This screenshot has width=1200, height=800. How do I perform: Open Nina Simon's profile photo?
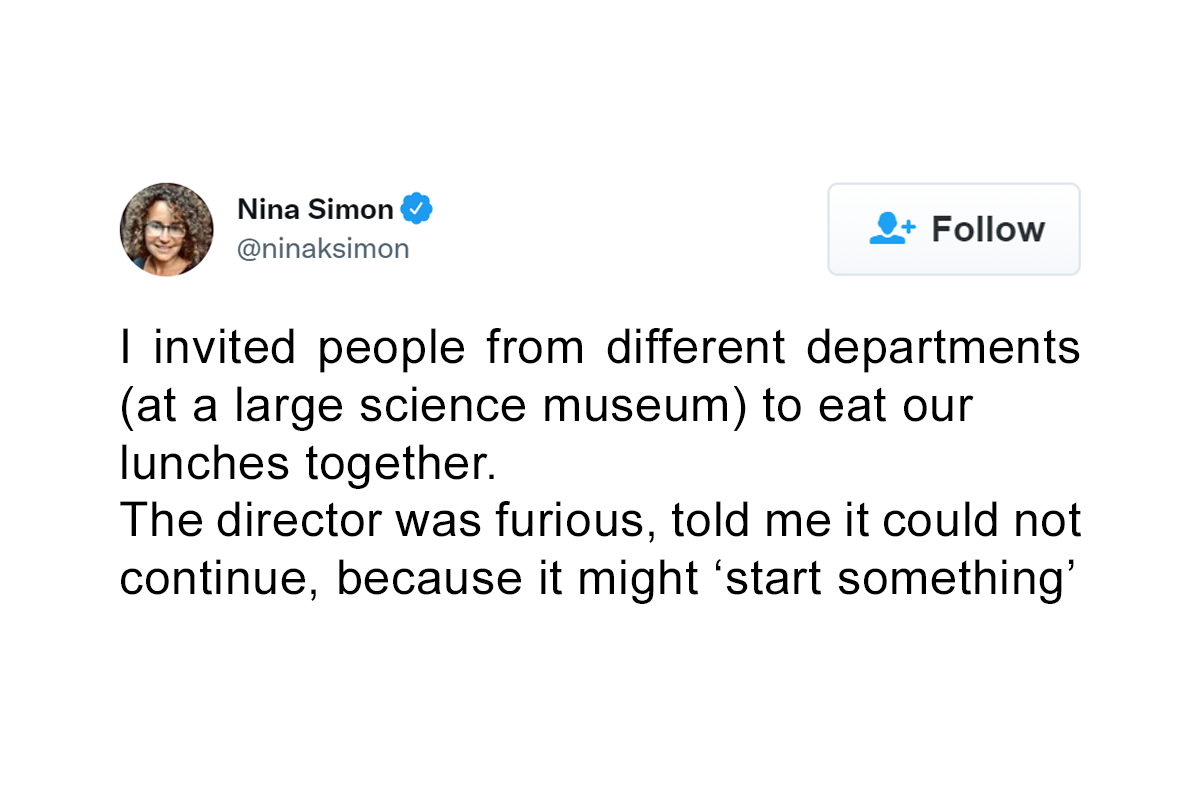coord(166,229)
